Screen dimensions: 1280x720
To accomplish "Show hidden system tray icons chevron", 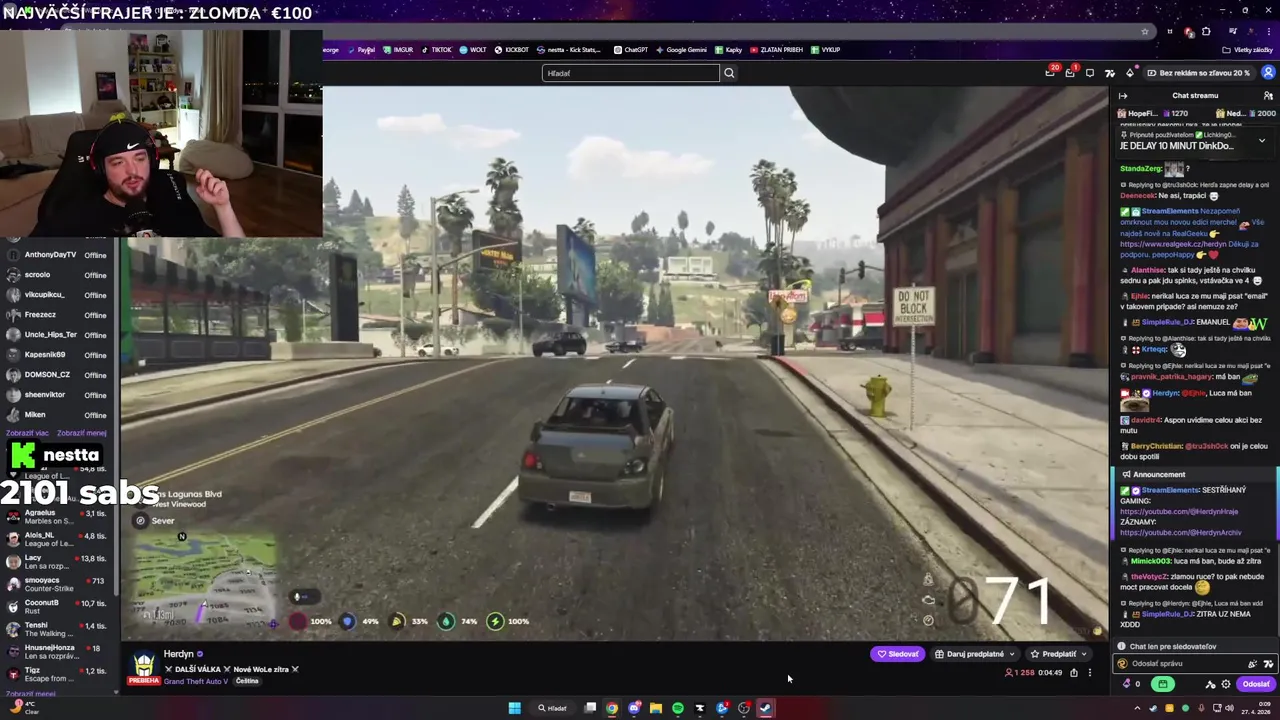I will 1137,708.
